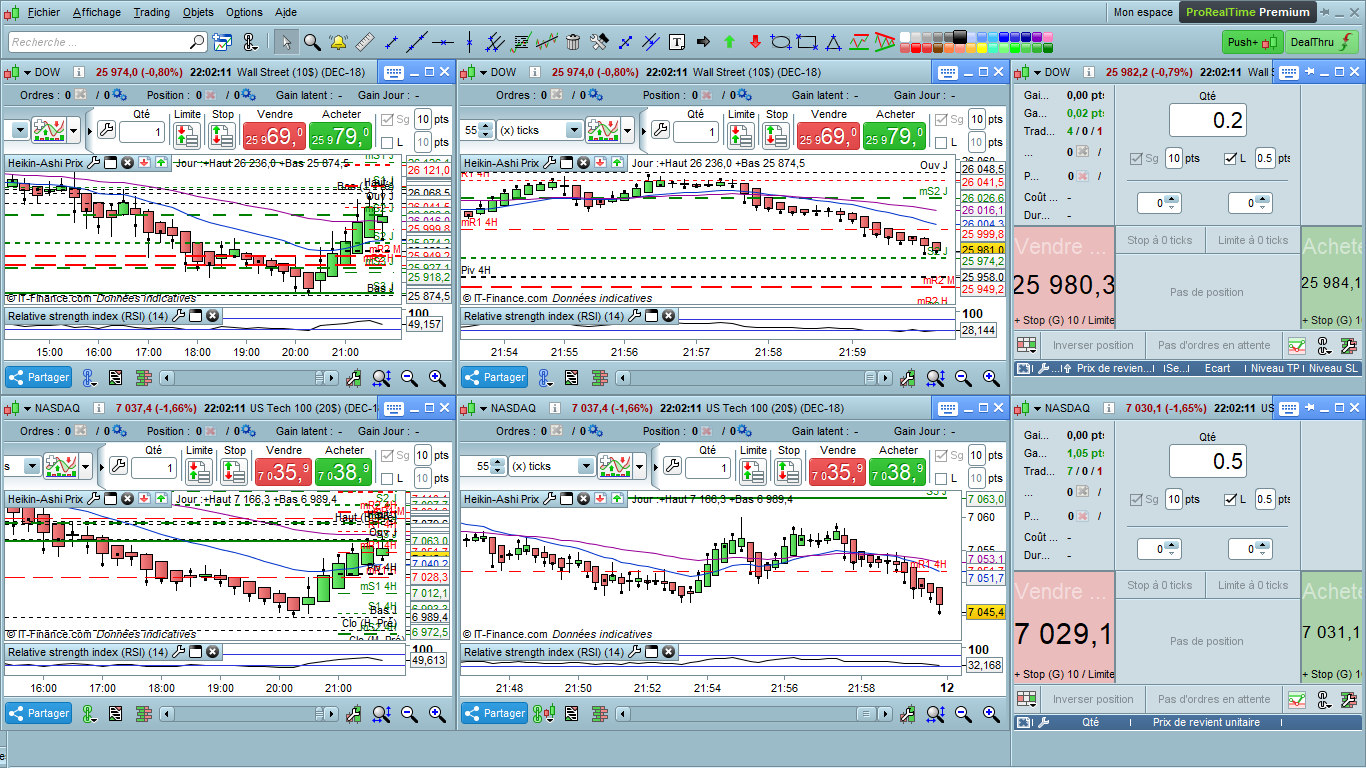Pick the black color swatch
This screenshot has width=1366, height=768.
(x=960, y=36)
